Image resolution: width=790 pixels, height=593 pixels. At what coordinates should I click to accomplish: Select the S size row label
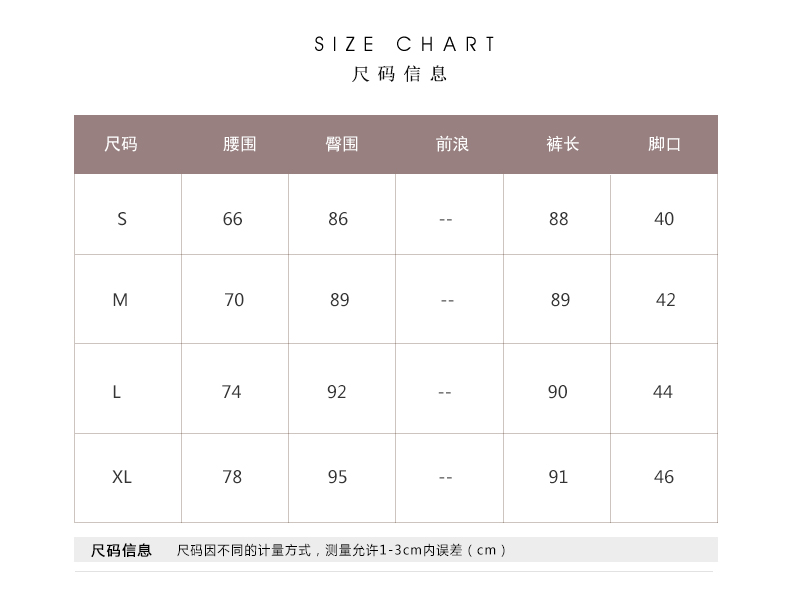(122, 219)
